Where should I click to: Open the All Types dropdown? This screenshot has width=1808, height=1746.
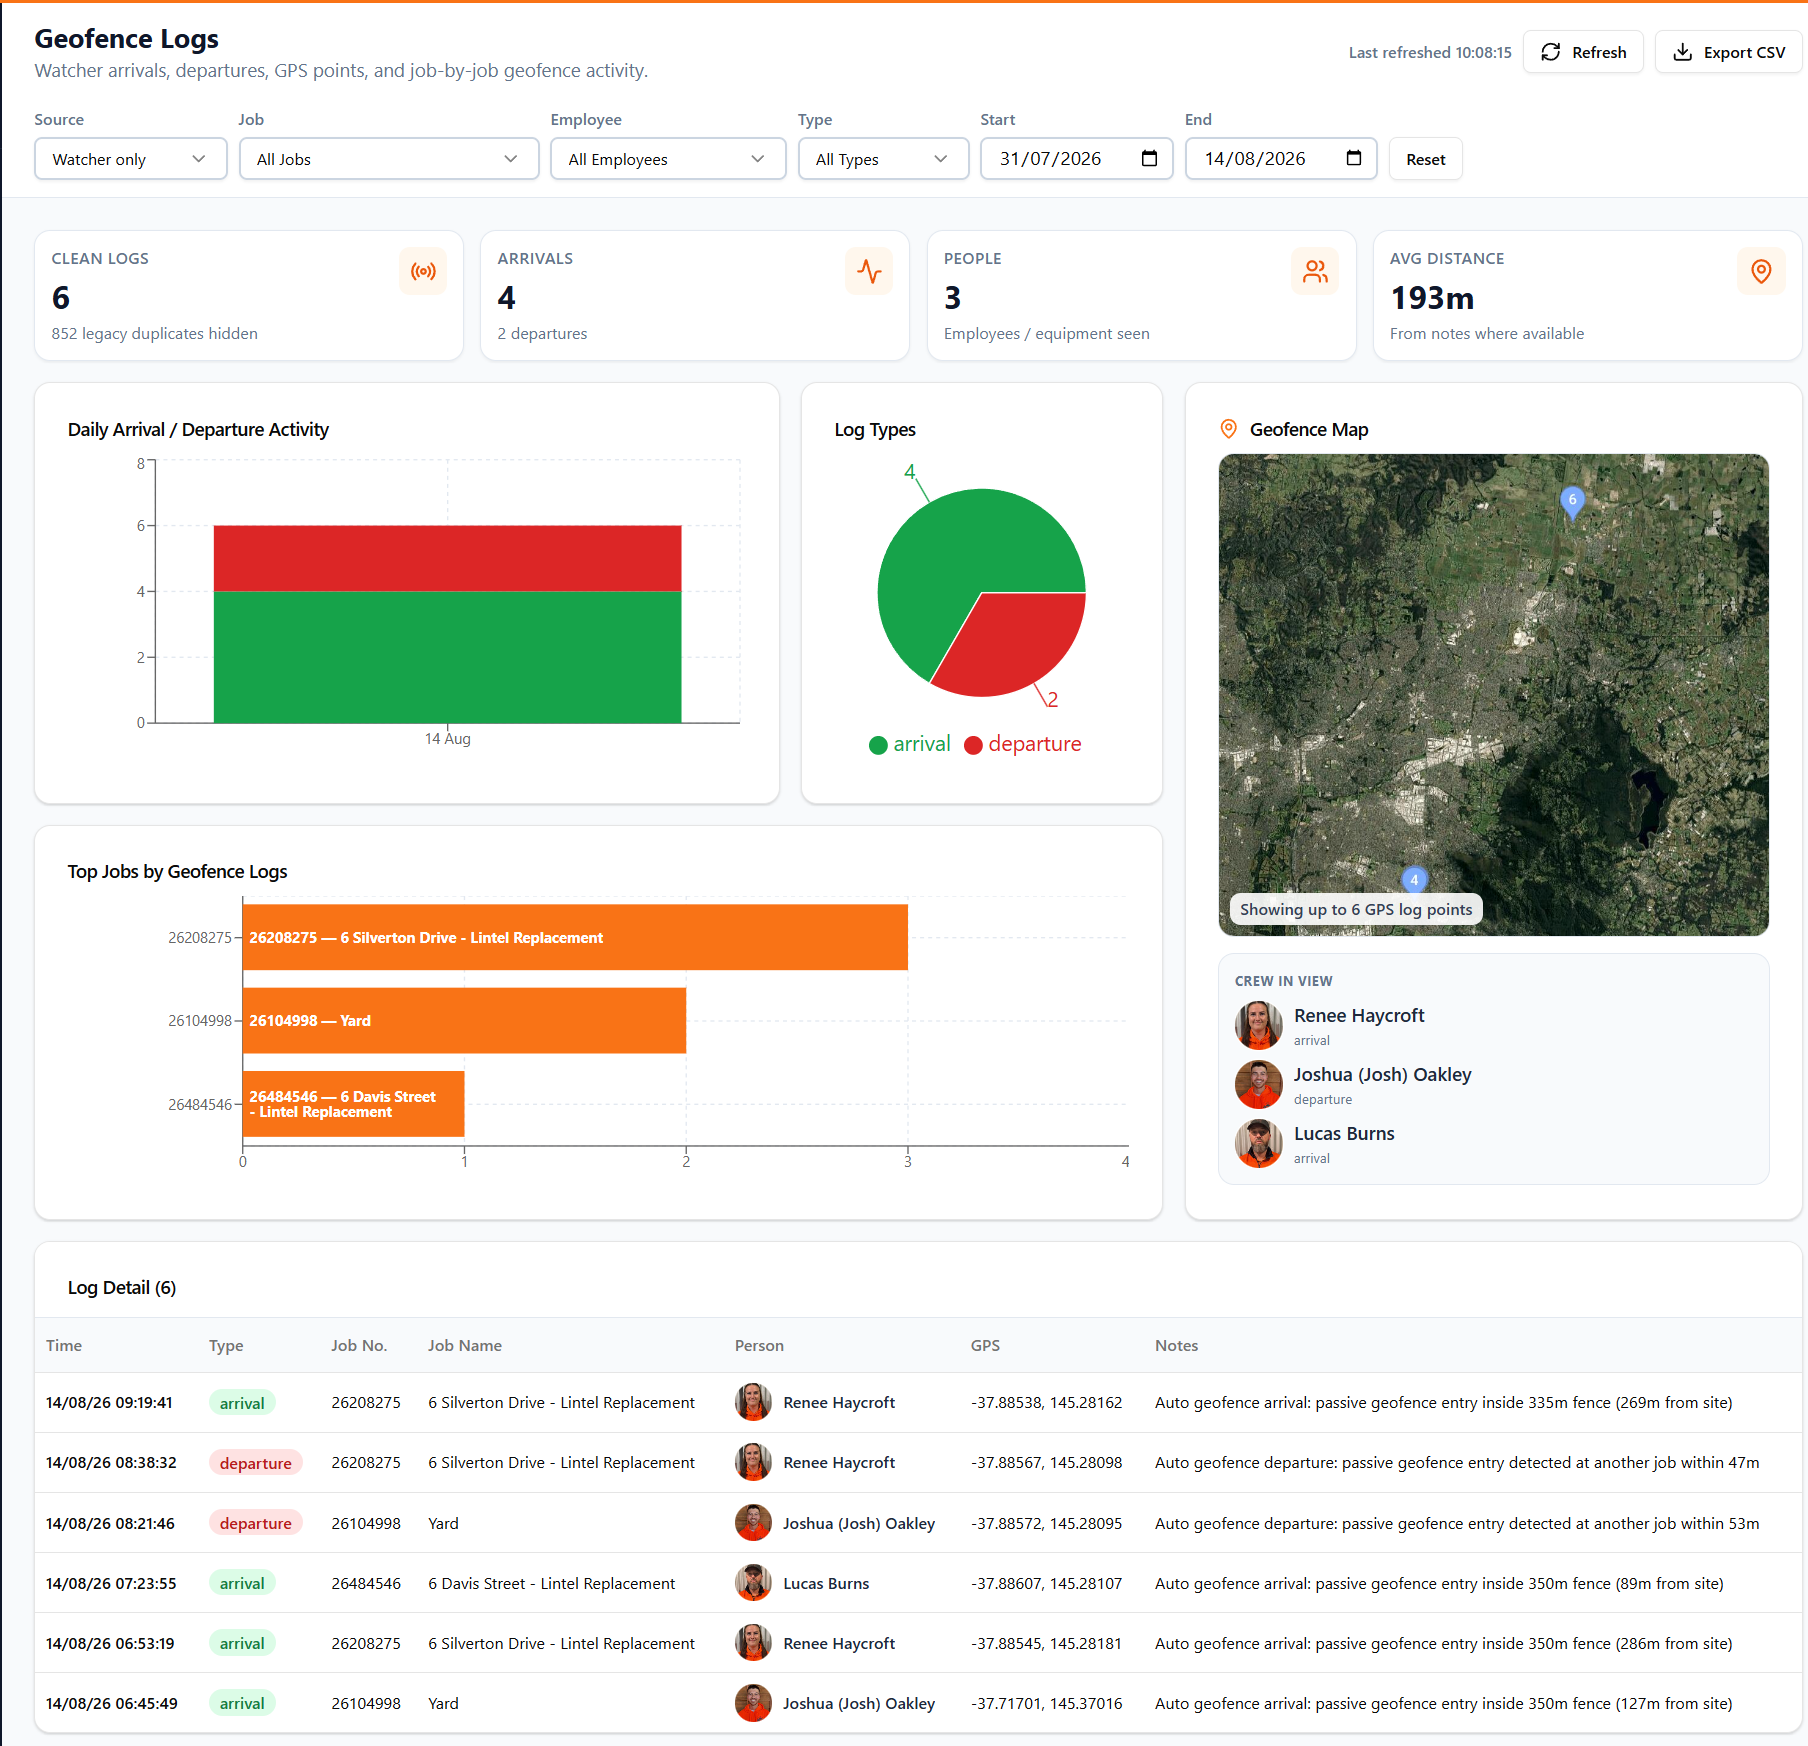point(883,159)
